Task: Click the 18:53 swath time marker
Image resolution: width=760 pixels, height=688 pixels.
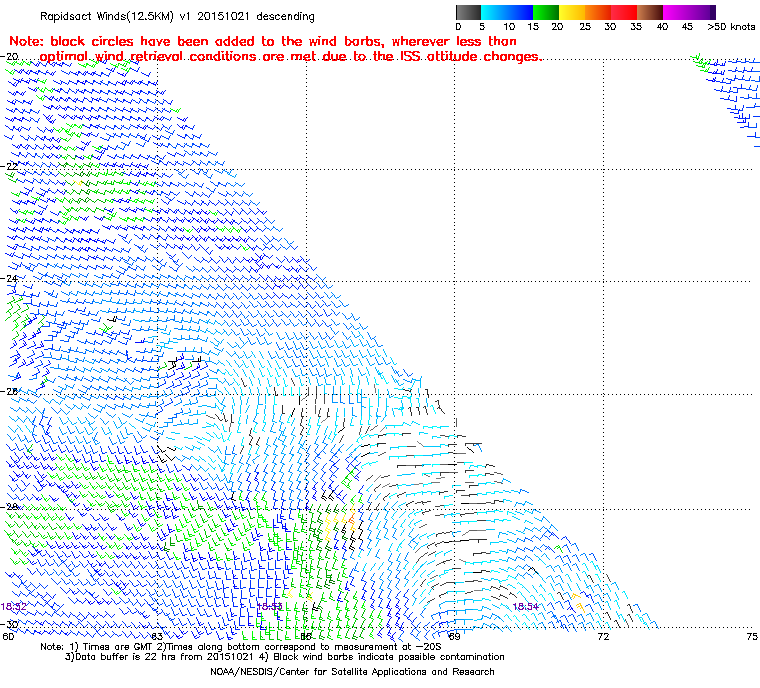Action: [269, 607]
